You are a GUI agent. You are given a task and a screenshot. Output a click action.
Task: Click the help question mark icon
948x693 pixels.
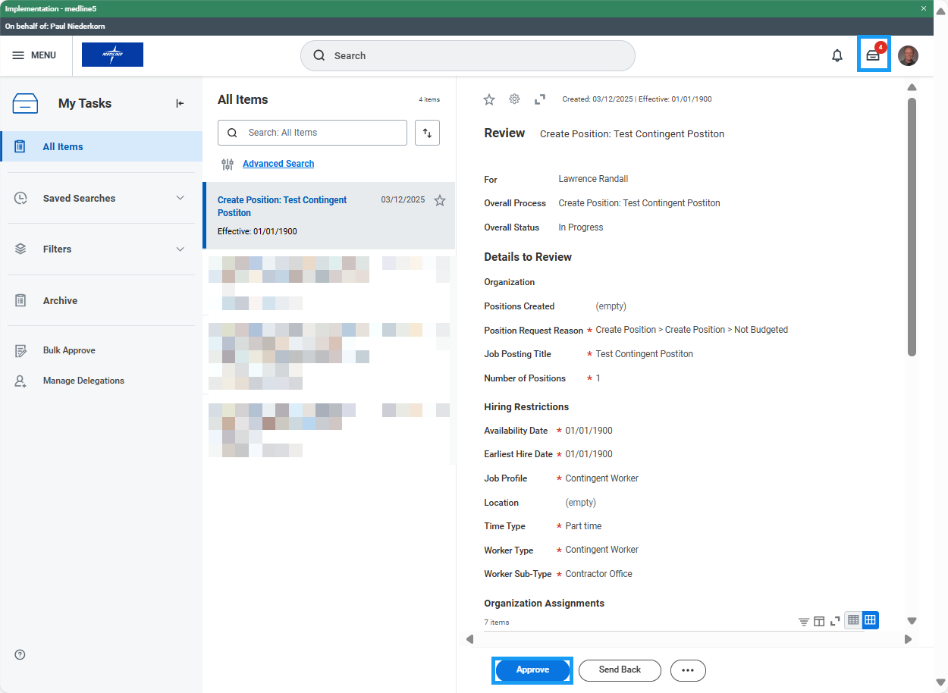click(20, 654)
